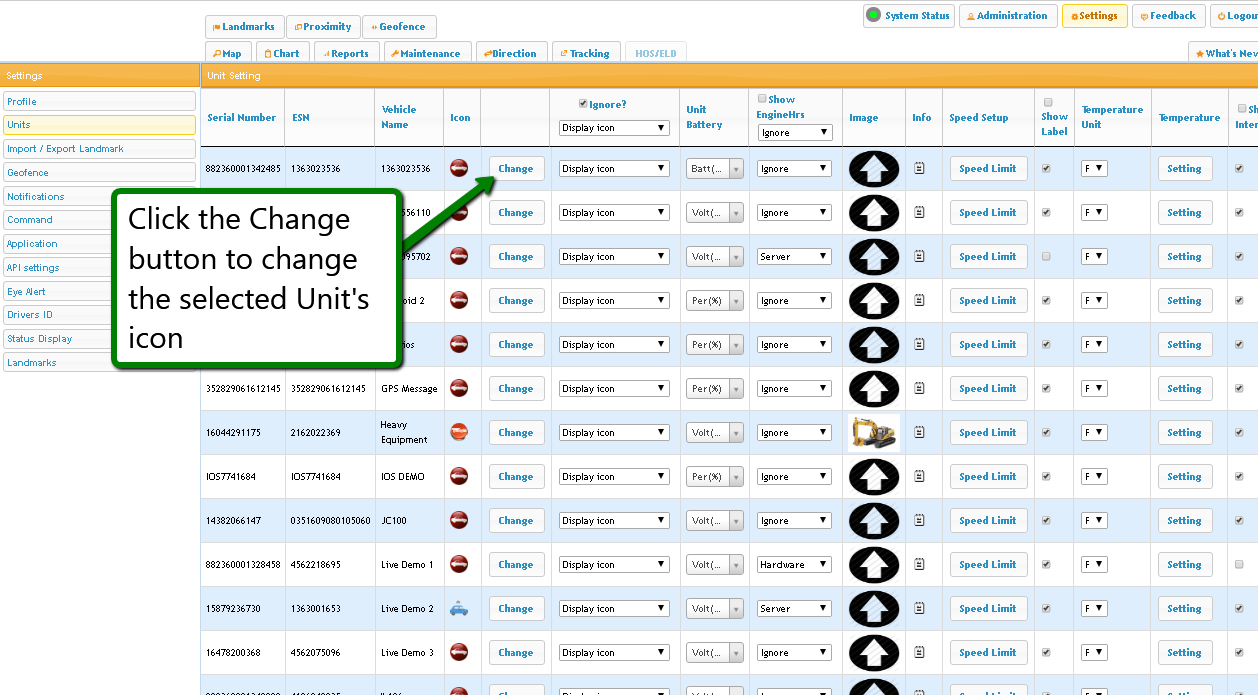The image size is (1258, 695).
Task: Click Change button for Live Demo 3
Action: pos(516,652)
